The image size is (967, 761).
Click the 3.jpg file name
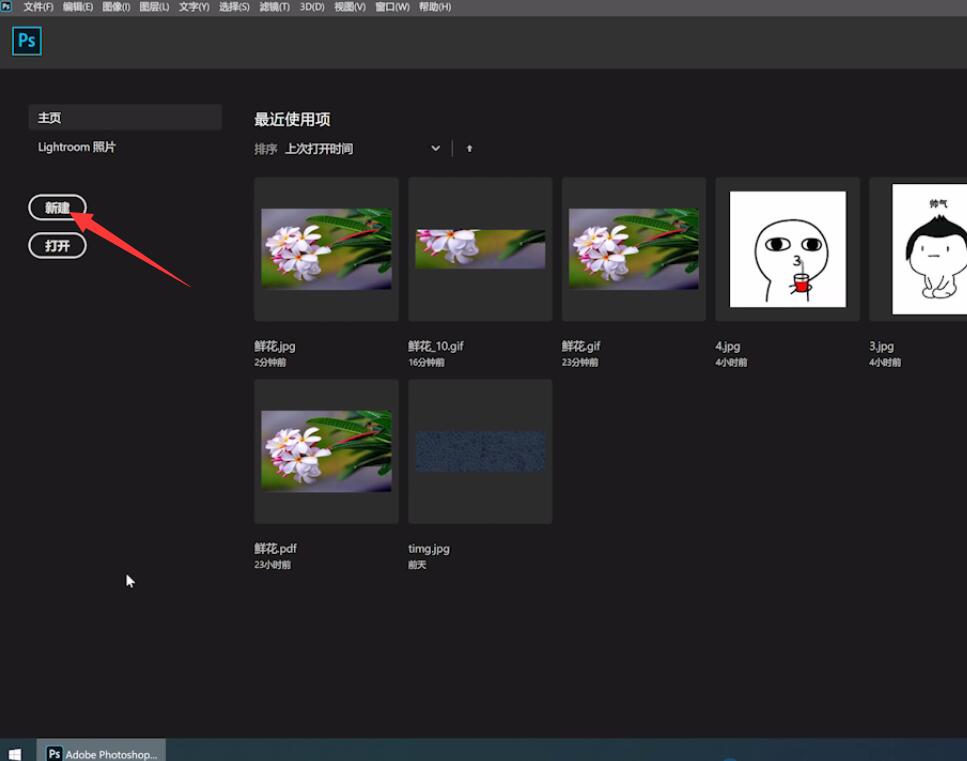[881, 346]
